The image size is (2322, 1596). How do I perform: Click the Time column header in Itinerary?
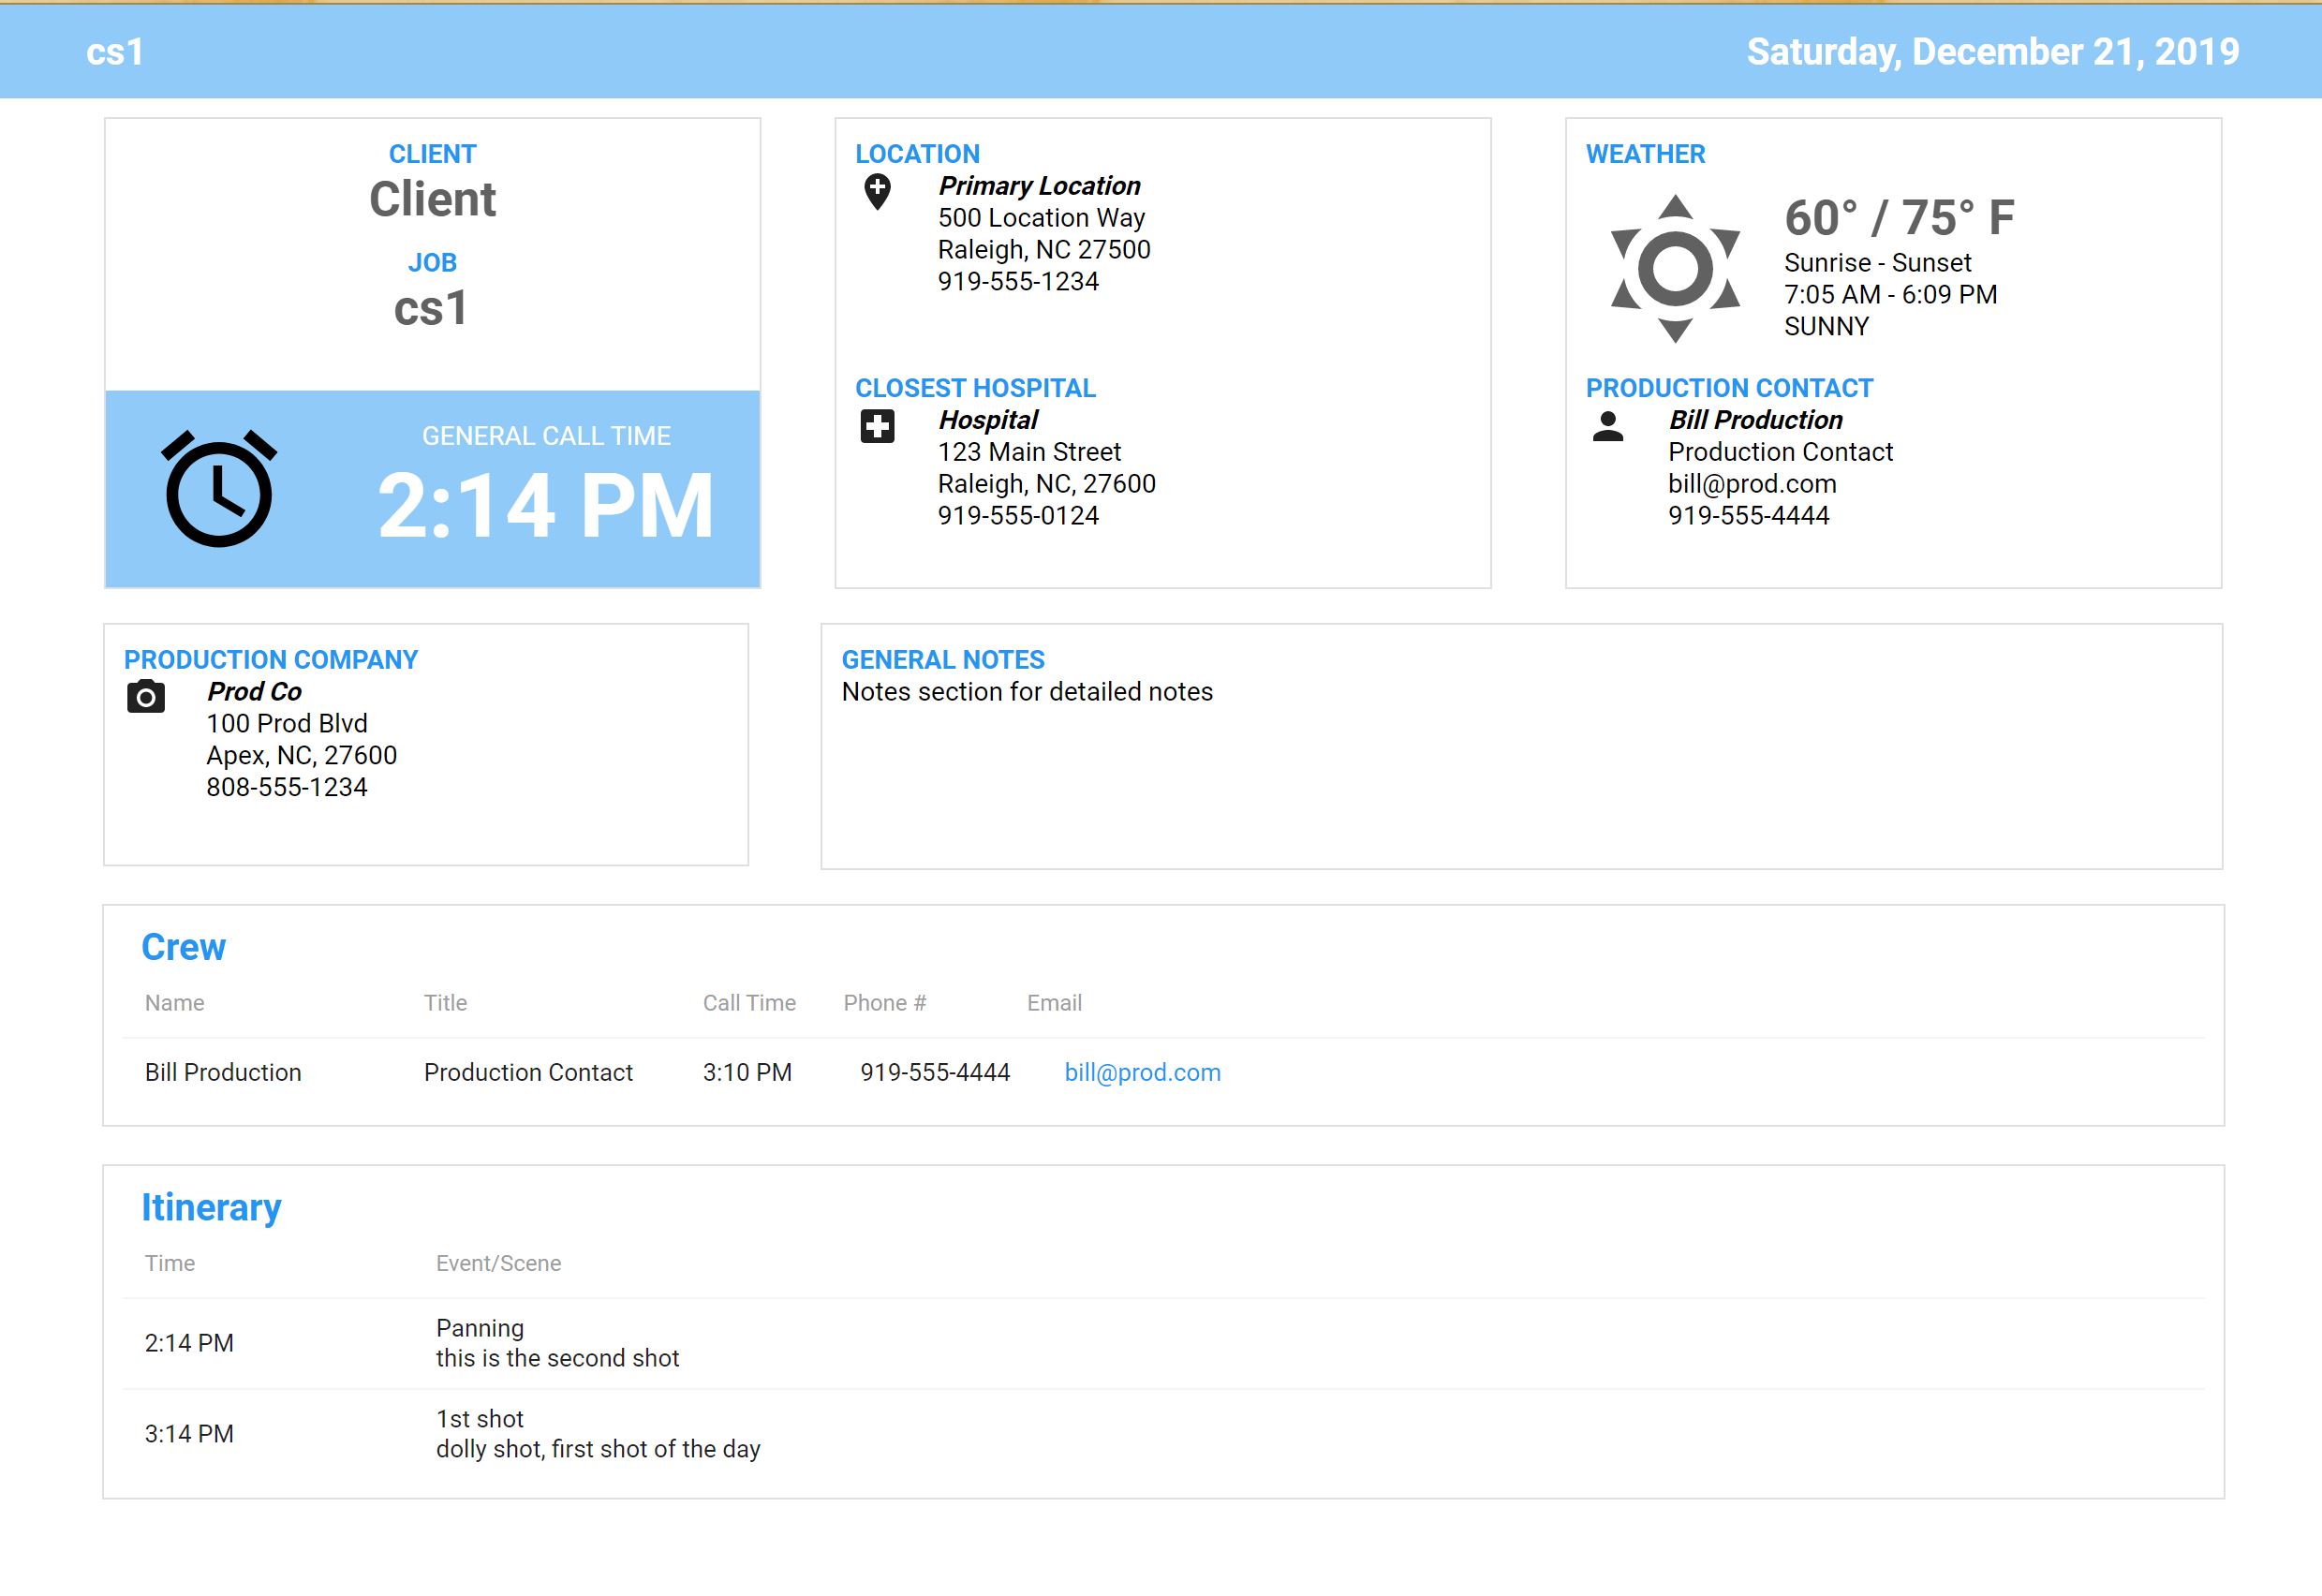(170, 1263)
